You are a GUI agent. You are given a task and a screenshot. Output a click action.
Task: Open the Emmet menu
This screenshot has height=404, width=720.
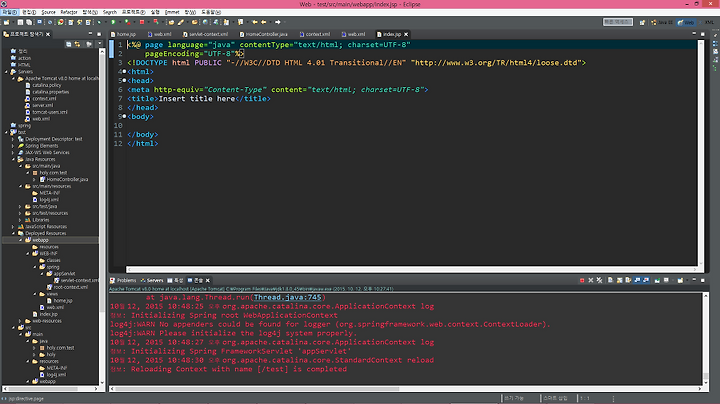click(x=172, y=12)
